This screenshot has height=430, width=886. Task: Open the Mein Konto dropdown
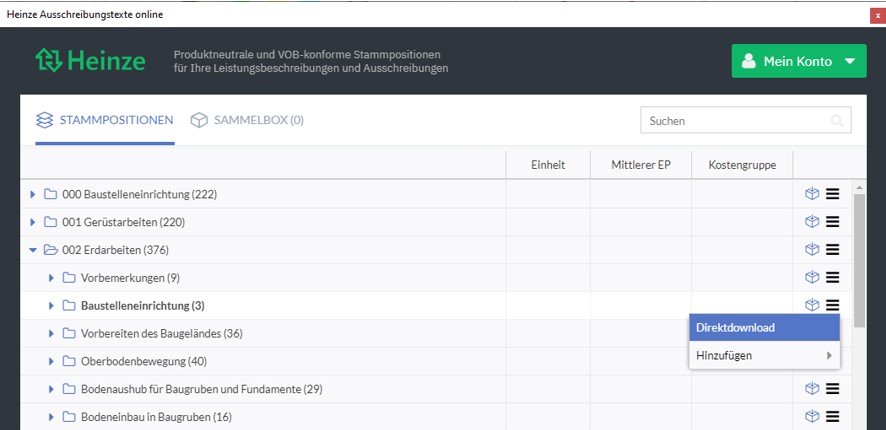click(798, 61)
